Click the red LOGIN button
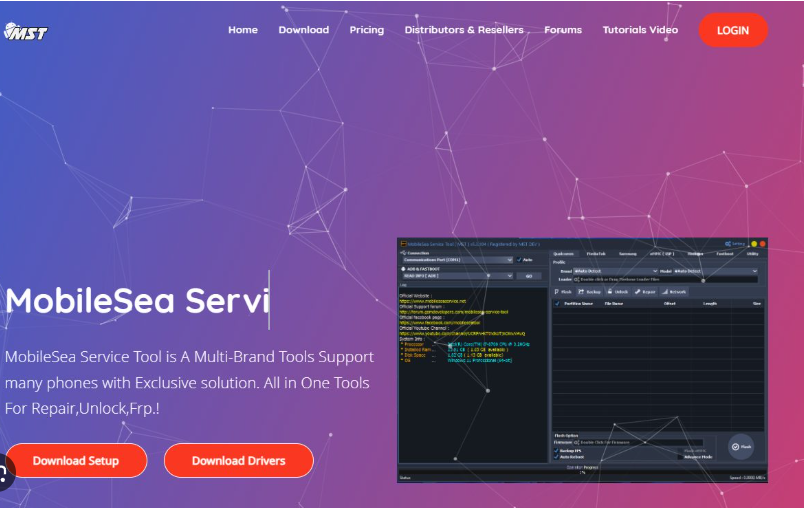 click(733, 30)
